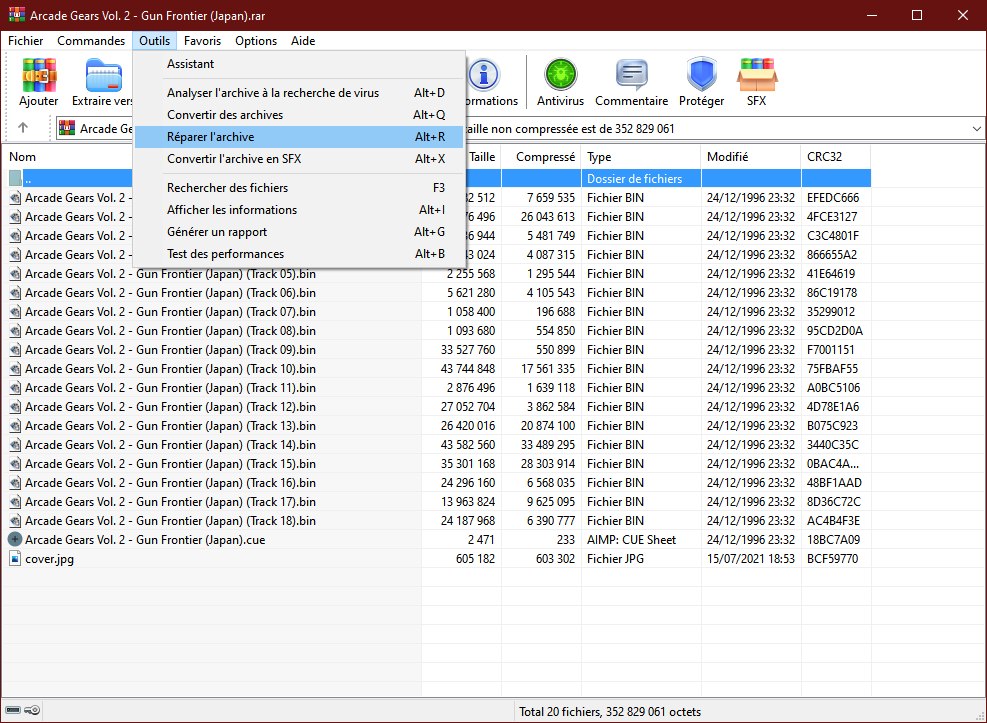Select Gun Frontier (Japan) (Track 16).bin

click(171, 483)
